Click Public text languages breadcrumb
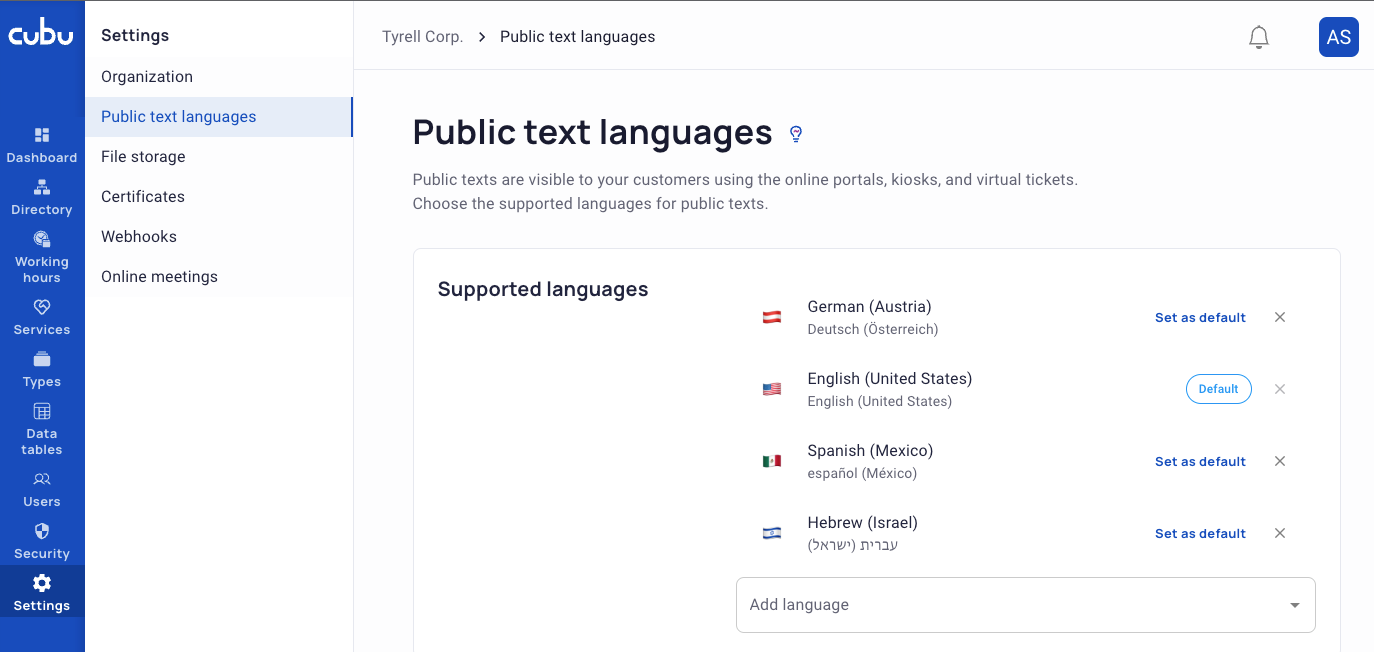The width and height of the screenshot is (1374, 652). tap(578, 37)
